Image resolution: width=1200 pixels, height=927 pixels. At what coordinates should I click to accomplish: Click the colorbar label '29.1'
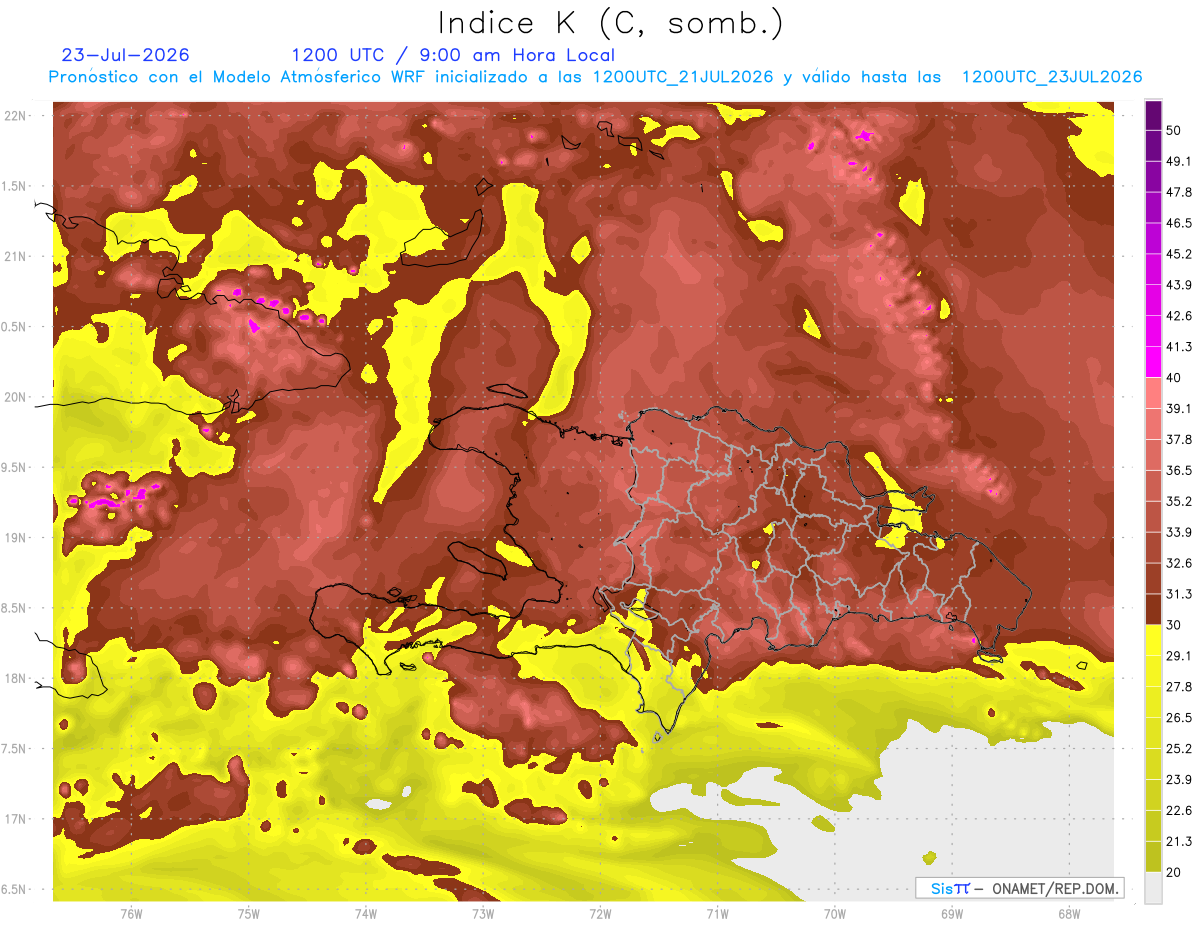(1179, 656)
